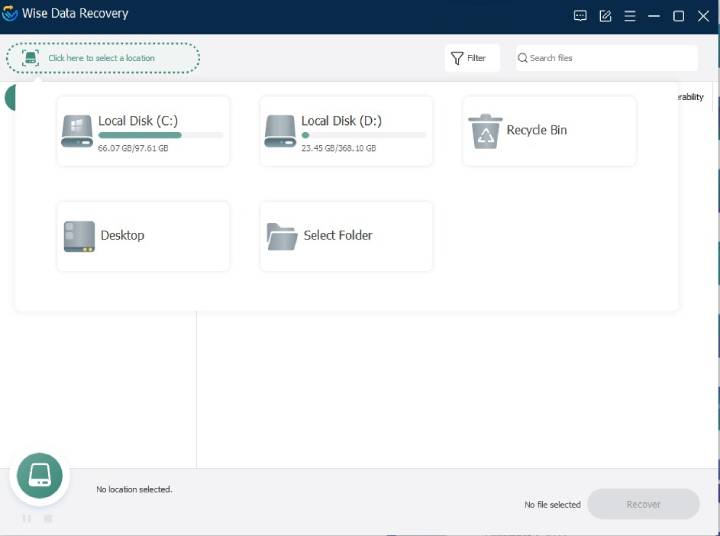
Task: Focus the Search files input field
Action: tap(607, 58)
